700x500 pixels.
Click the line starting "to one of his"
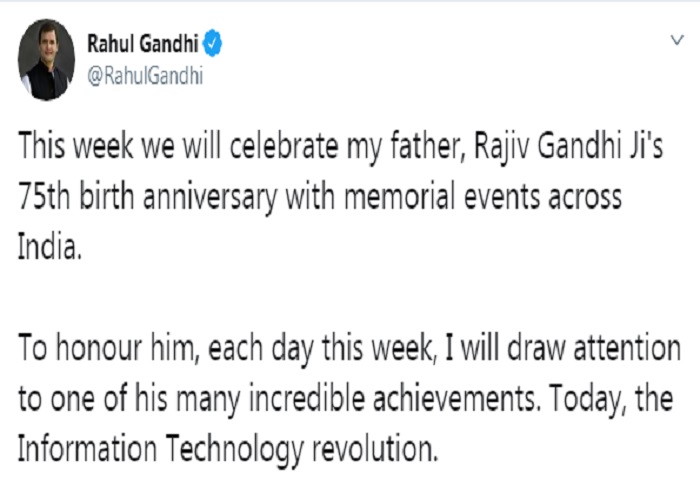tap(346, 398)
